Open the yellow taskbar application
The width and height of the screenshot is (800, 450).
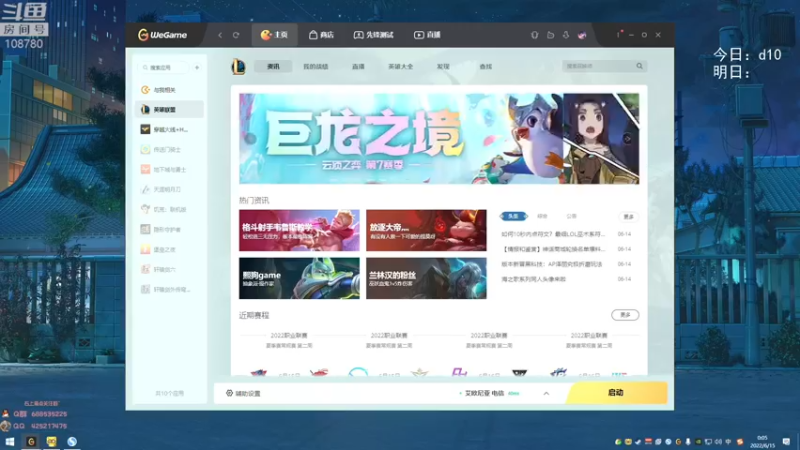[x=52, y=442]
